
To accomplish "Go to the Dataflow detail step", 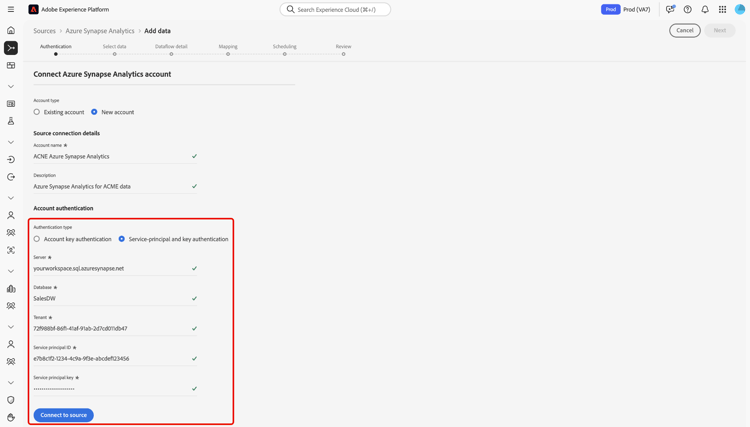I will pyautogui.click(x=171, y=49).
